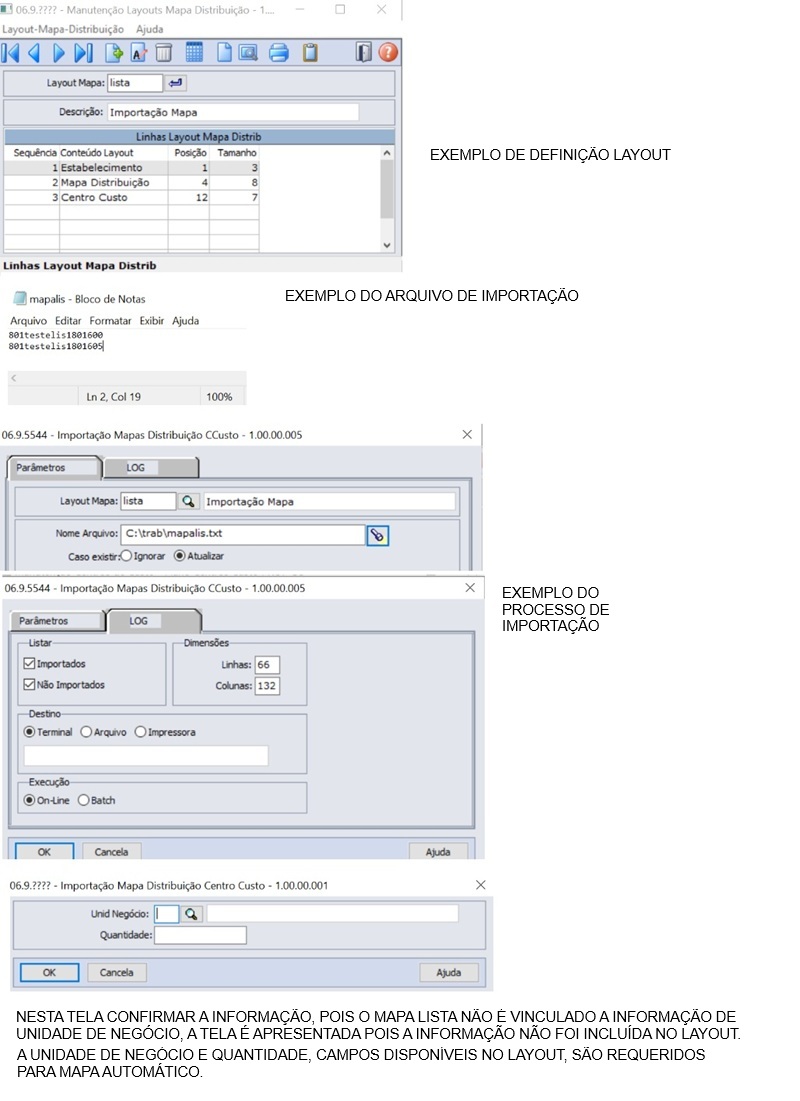Image resolution: width=800 pixels, height=1101 pixels.
Task: Open the Ajuda menu in layout window
Action: (x=150, y=29)
